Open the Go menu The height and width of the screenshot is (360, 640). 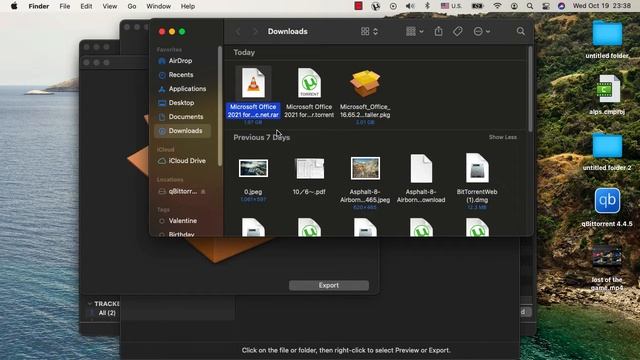coord(131,6)
